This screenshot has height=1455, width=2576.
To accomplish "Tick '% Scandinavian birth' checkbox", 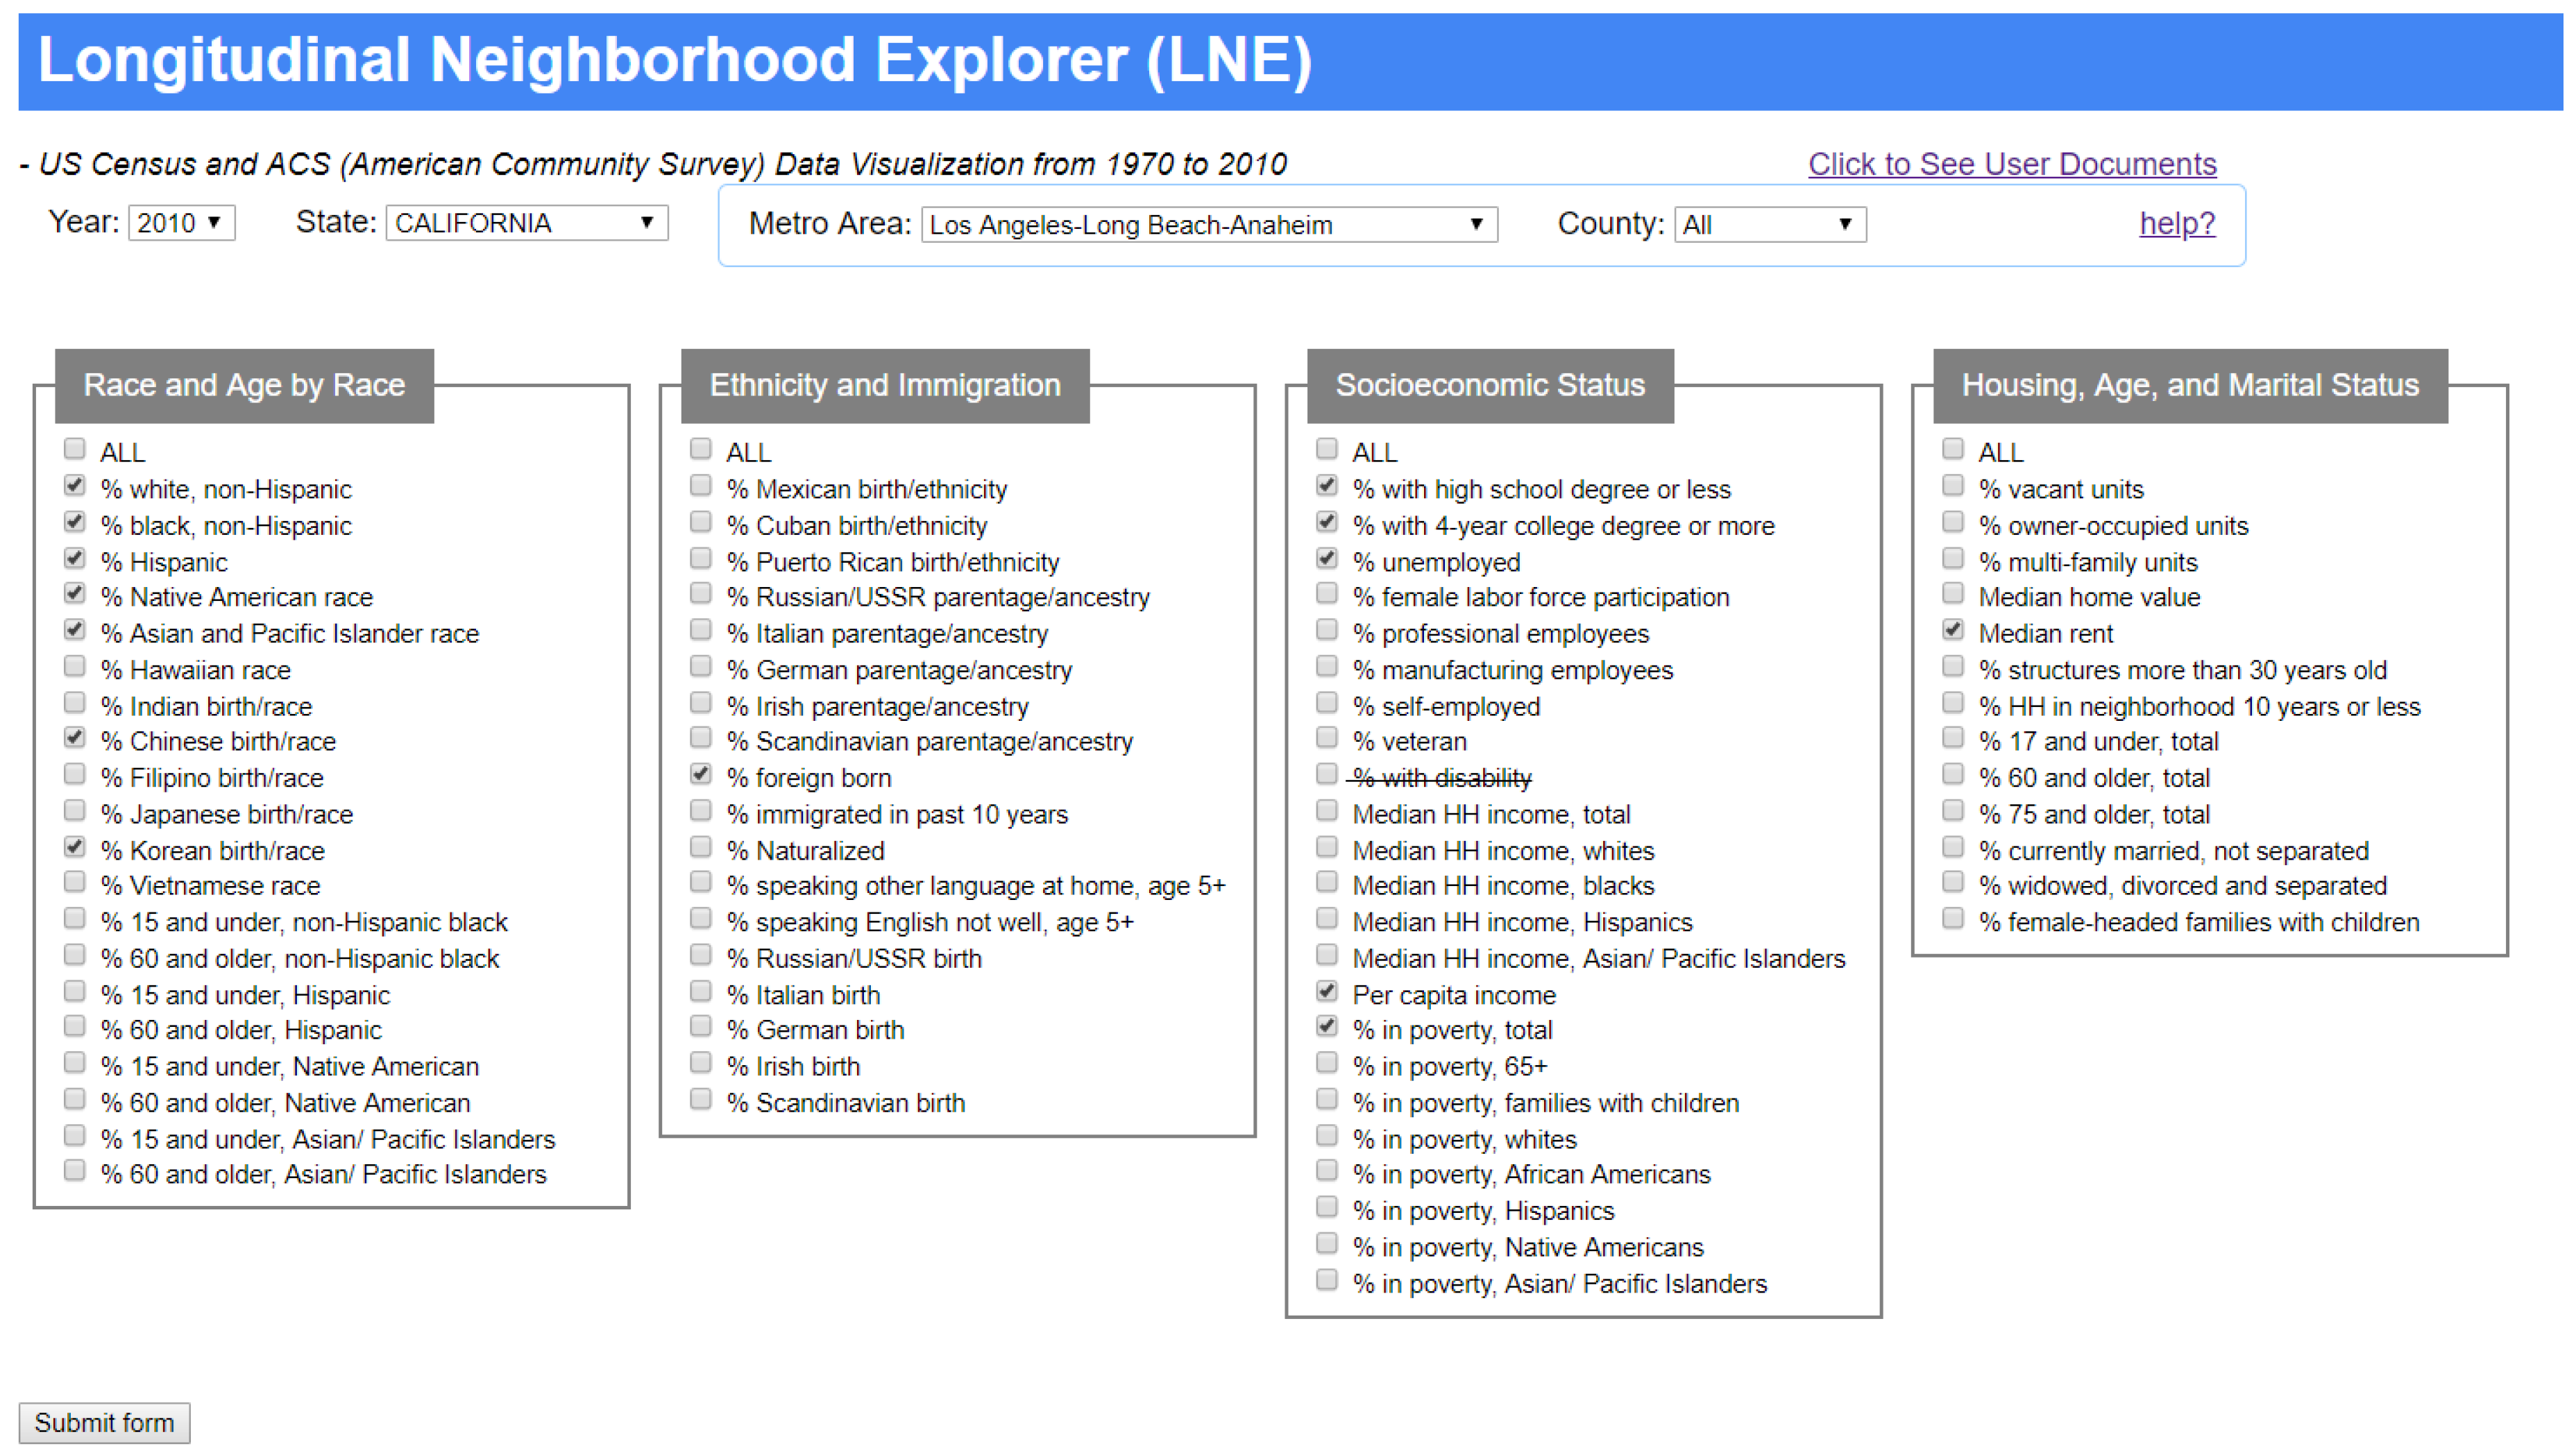I will click(701, 1100).
